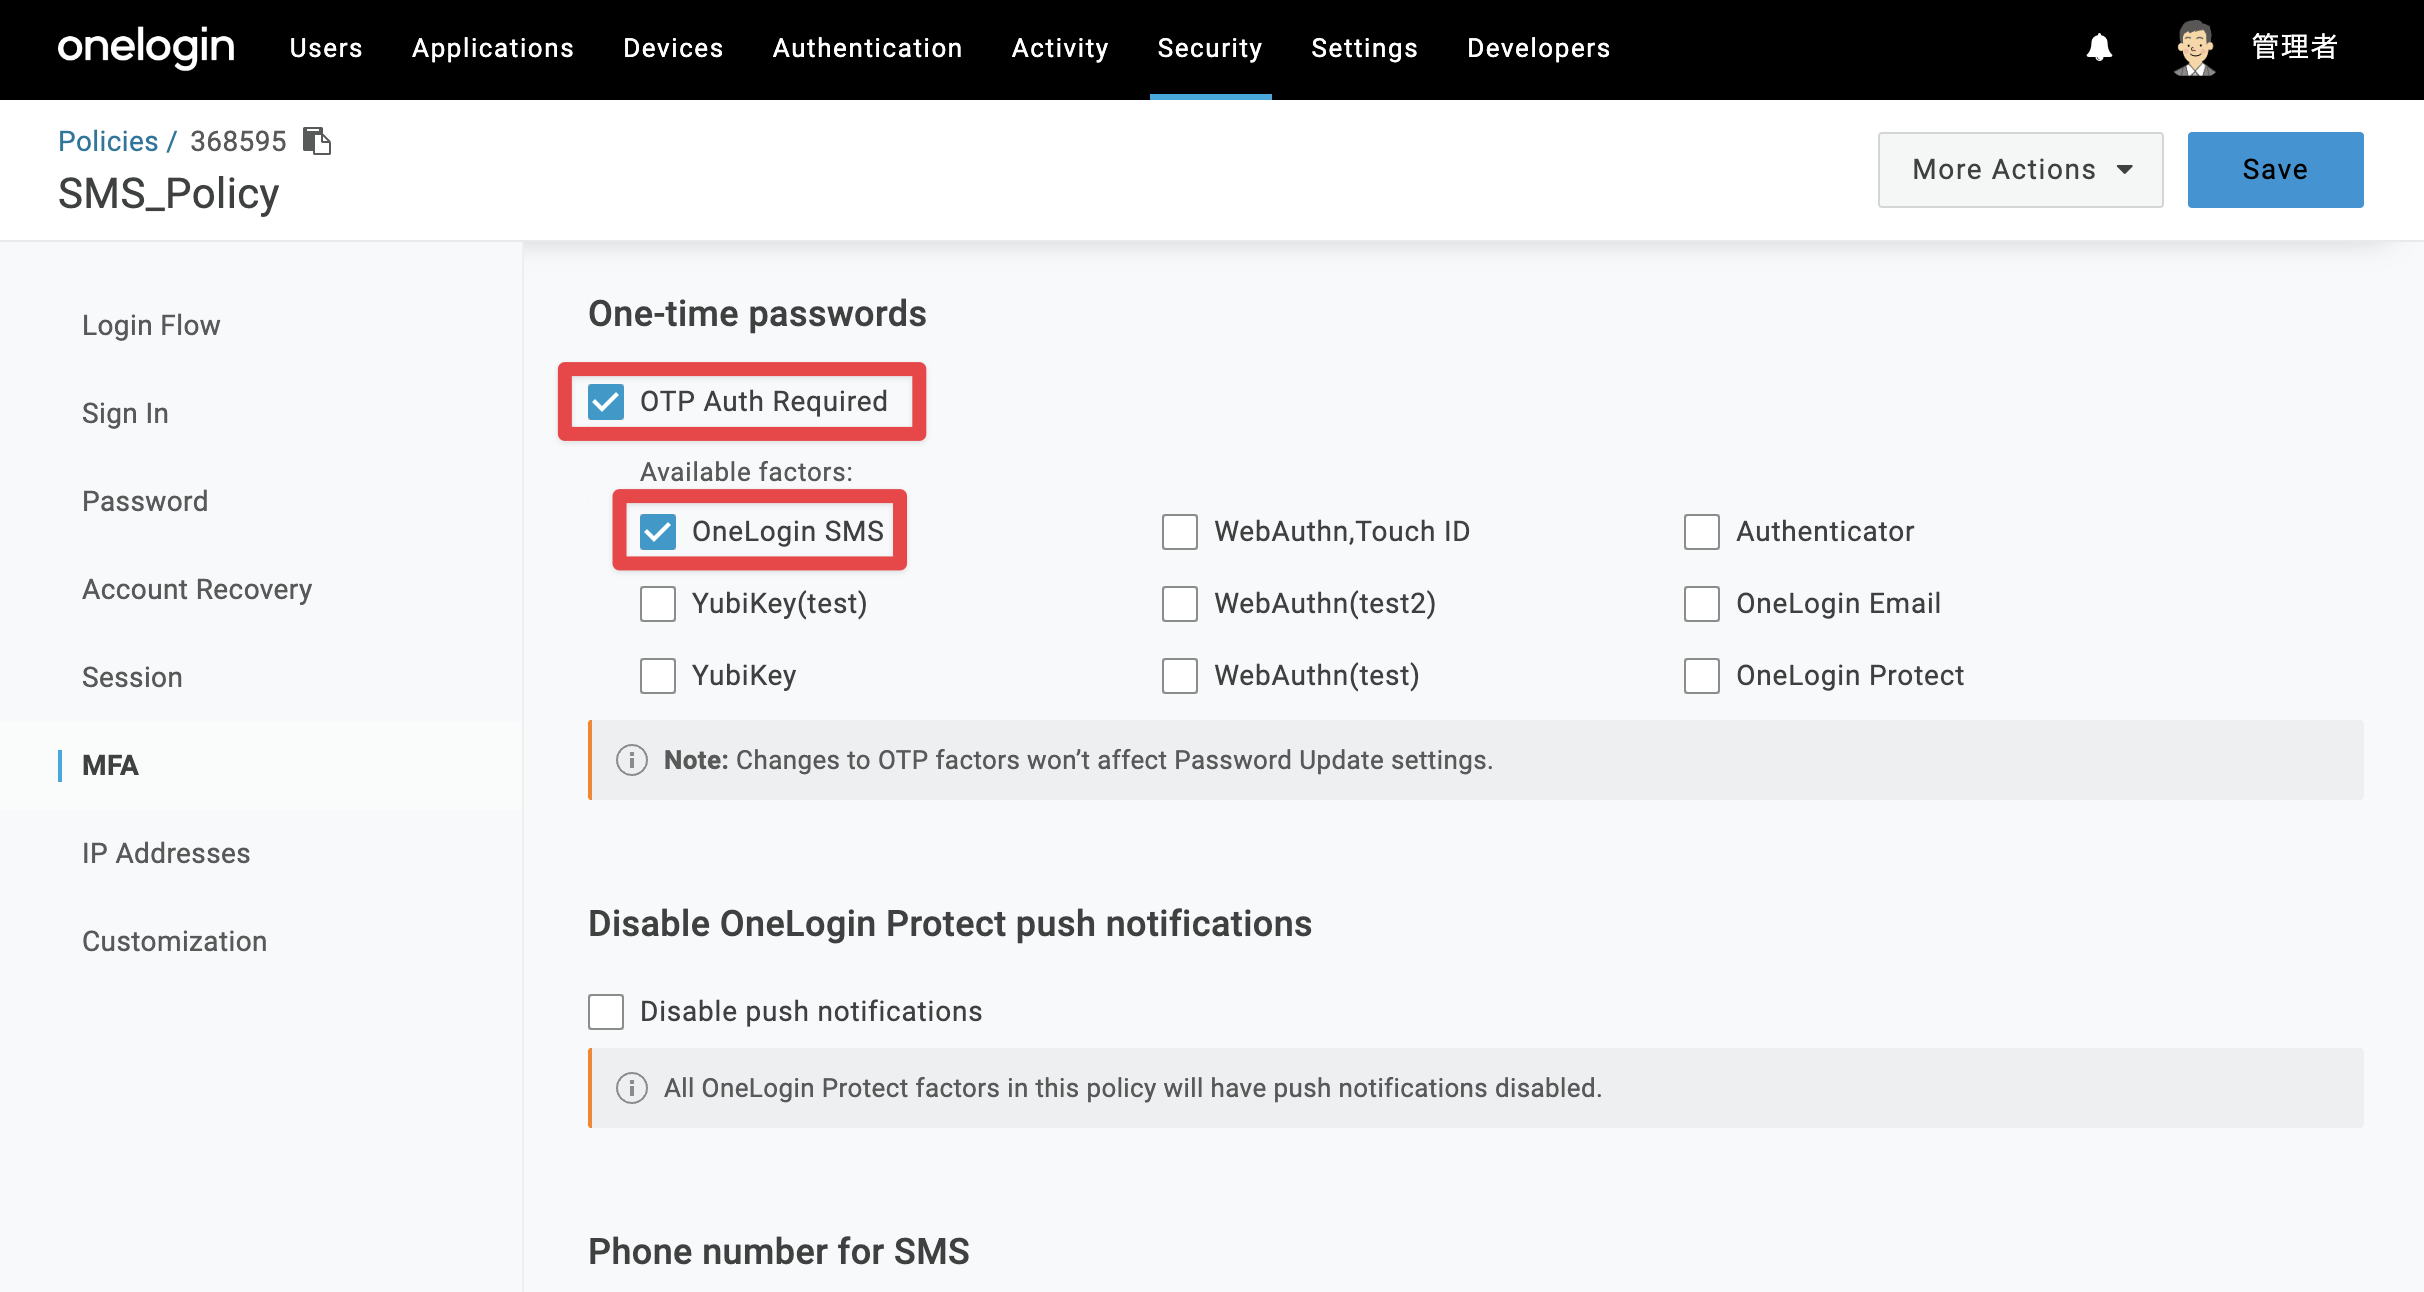Click the Available factors label
This screenshot has height=1292, width=2424.
tap(747, 471)
